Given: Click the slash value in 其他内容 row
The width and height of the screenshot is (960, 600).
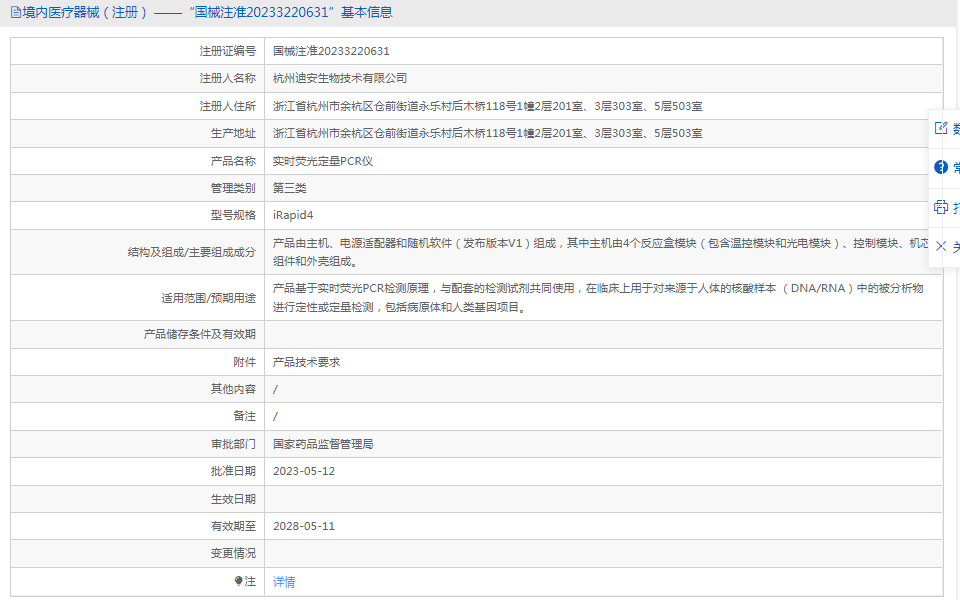Looking at the screenshot, I should click(276, 389).
